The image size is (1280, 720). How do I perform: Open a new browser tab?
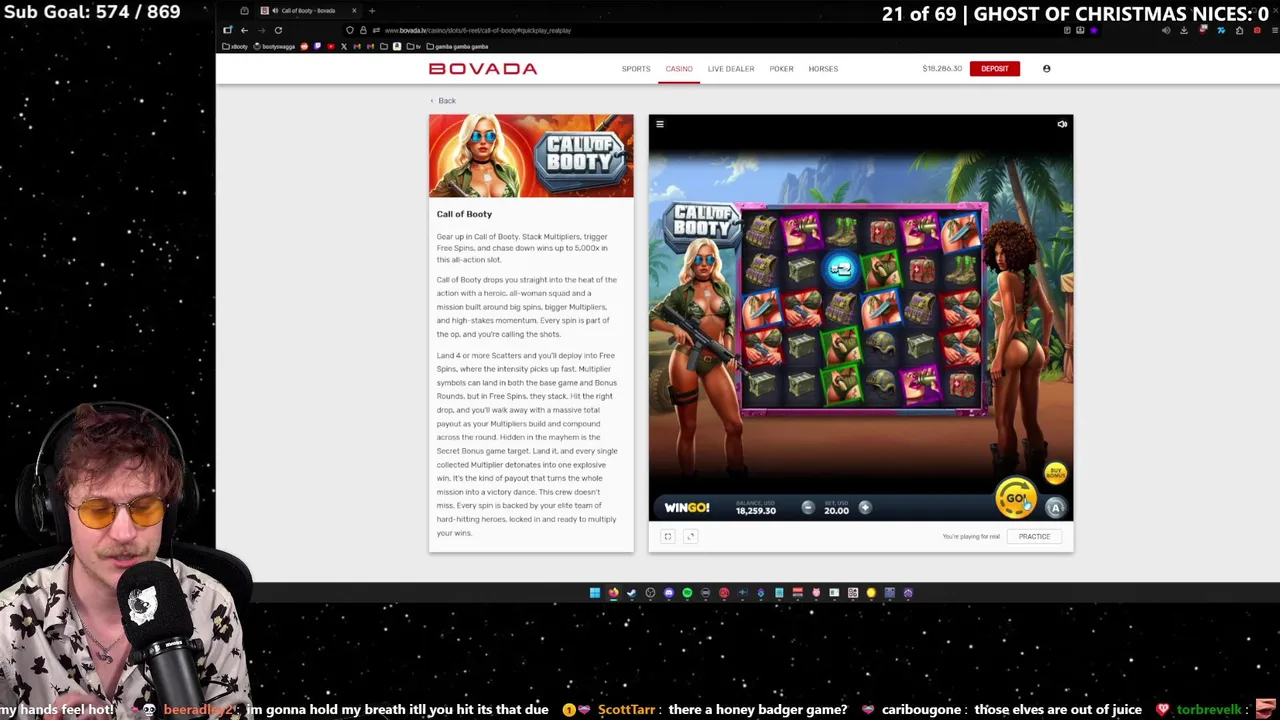click(x=372, y=11)
